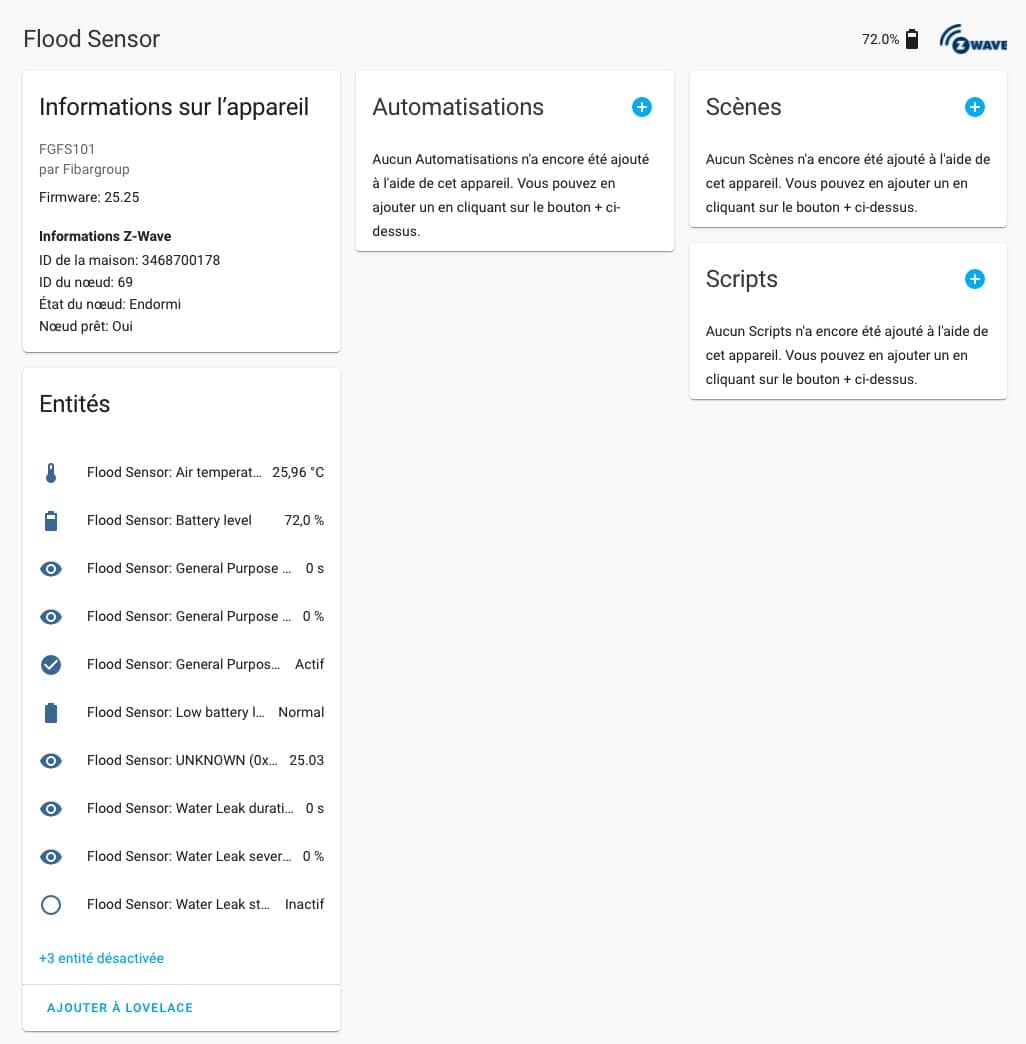Image resolution: width=1026 pixels, height=1044 pixels.
Task: Click the empty circle for Water Leak status
Action: [51, 904]
